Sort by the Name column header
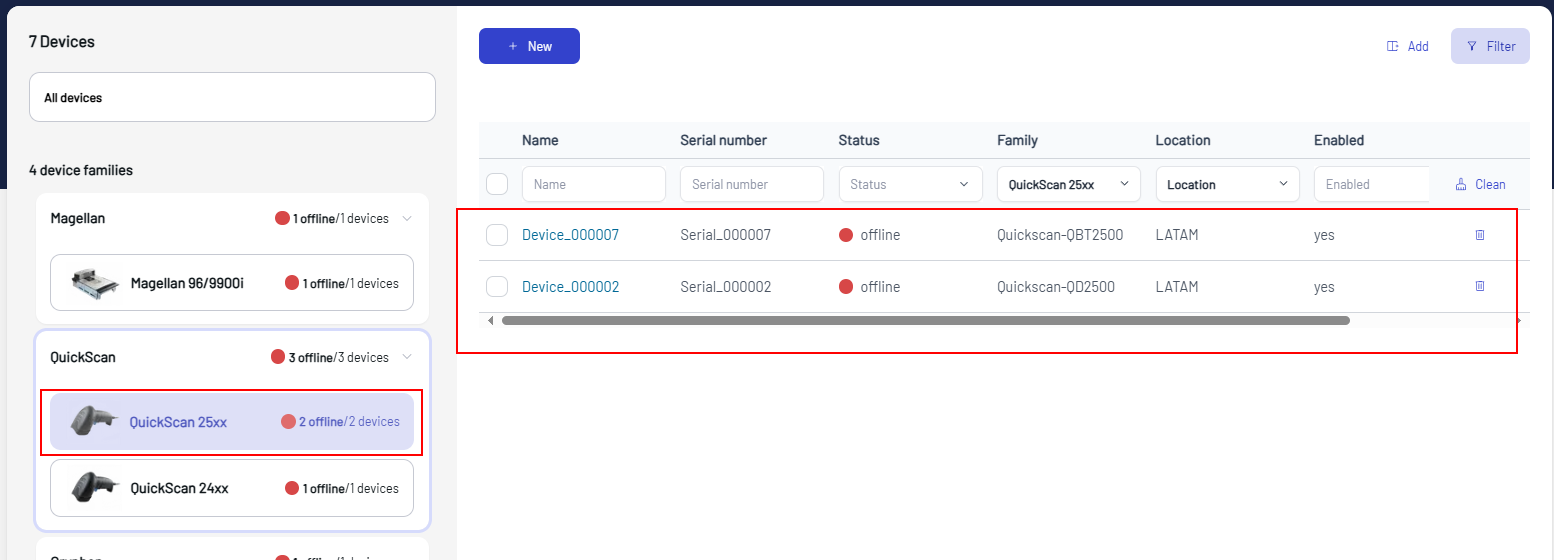Image resolution: width=1554 pixels, height=560 pixels. point(540,140)
